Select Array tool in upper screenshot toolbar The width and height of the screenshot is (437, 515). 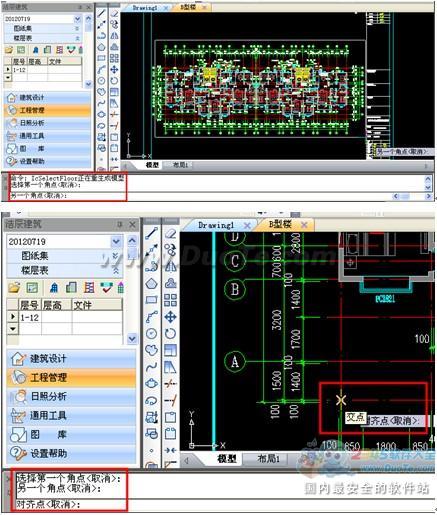point(114,58)
